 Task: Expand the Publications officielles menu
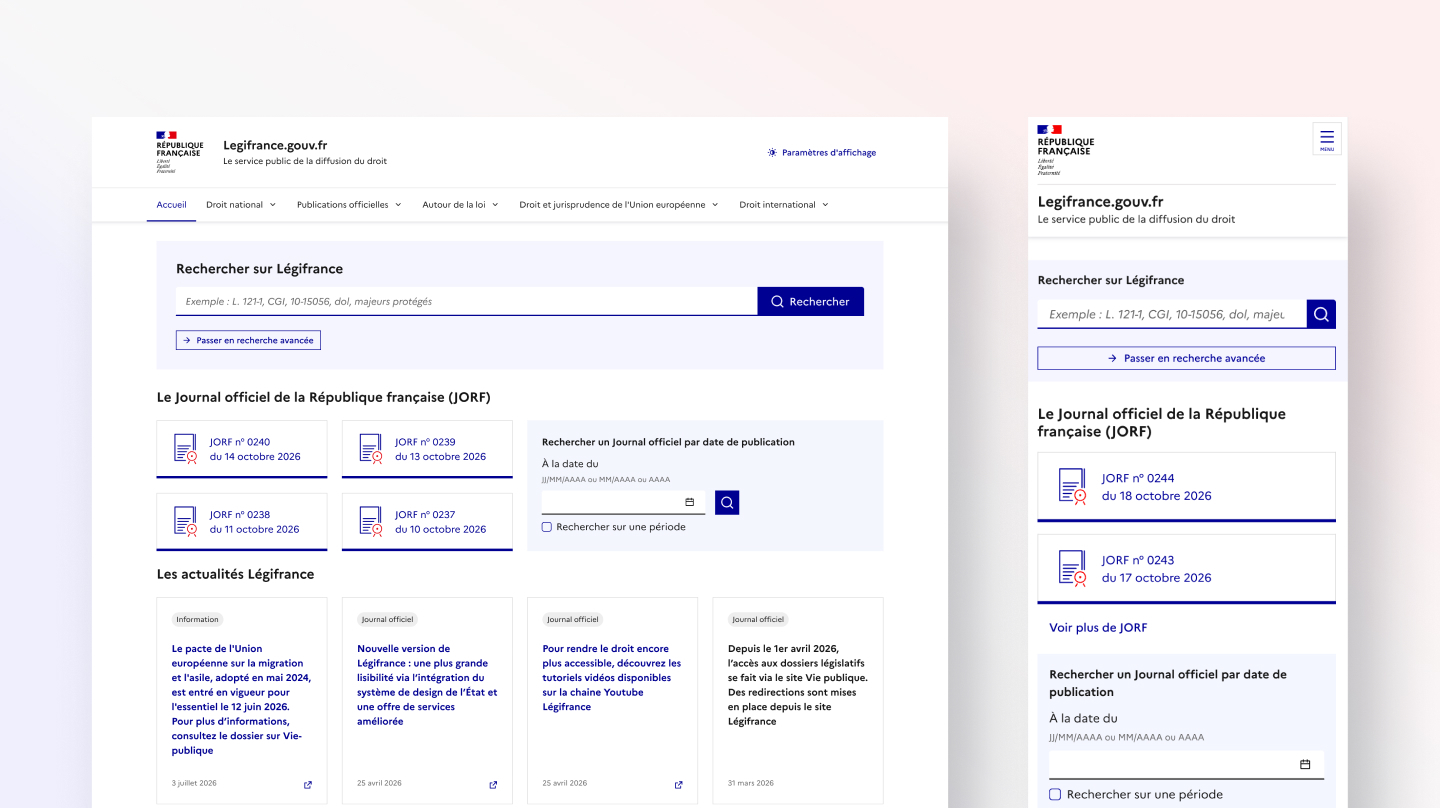tap(349, 204)
